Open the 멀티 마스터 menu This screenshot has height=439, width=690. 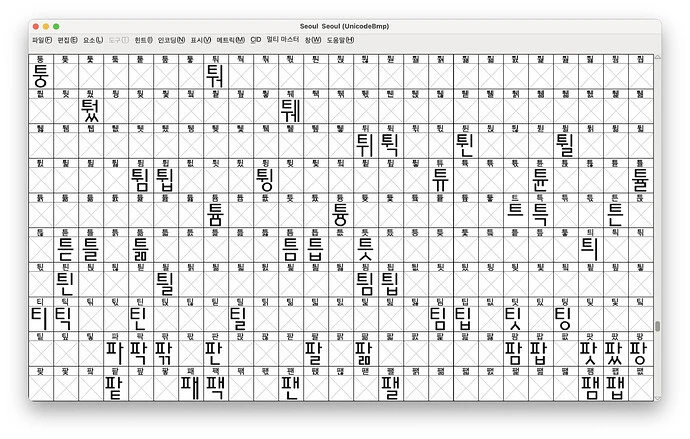283,40
